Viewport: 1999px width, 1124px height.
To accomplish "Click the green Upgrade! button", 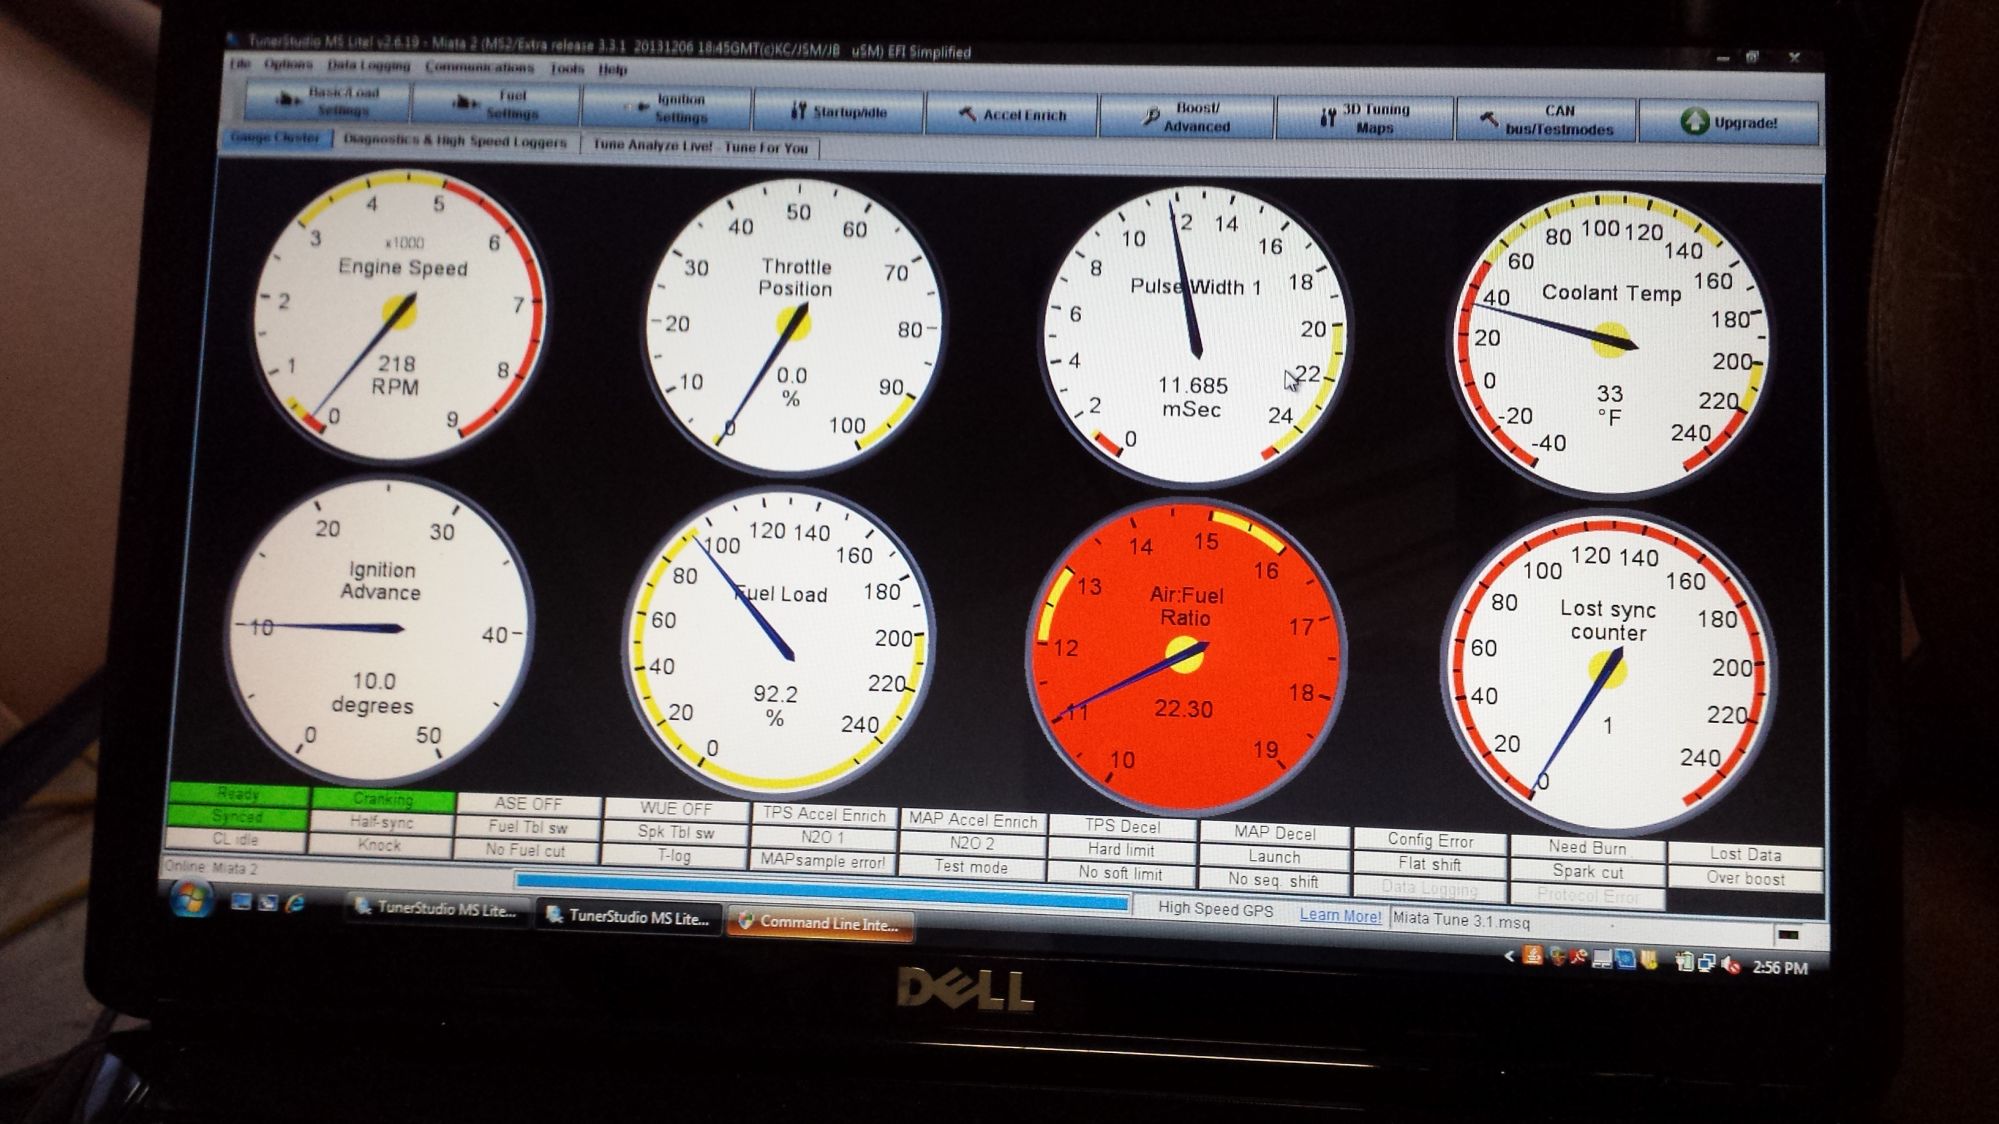I will click(x=1729, y=123).
